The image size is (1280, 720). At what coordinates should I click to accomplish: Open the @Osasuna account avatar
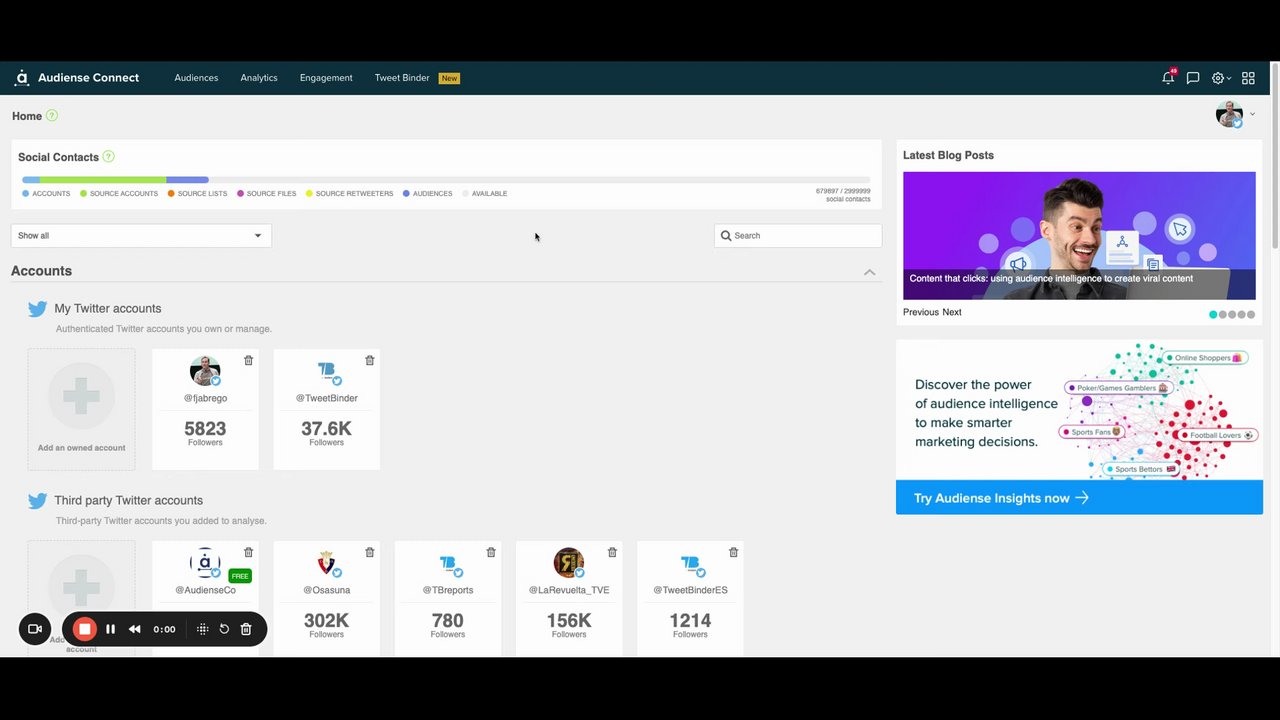point(327,563)
